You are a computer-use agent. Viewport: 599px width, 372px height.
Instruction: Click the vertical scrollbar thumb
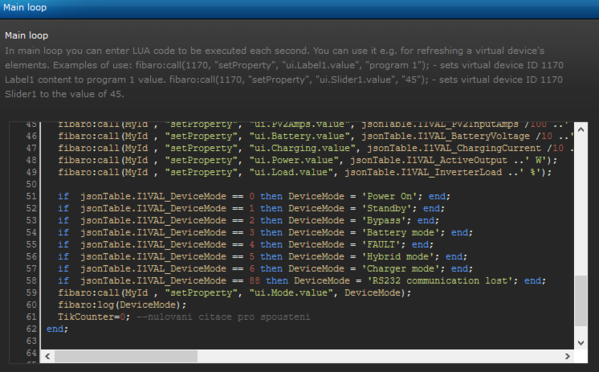(x=581, y=301)
